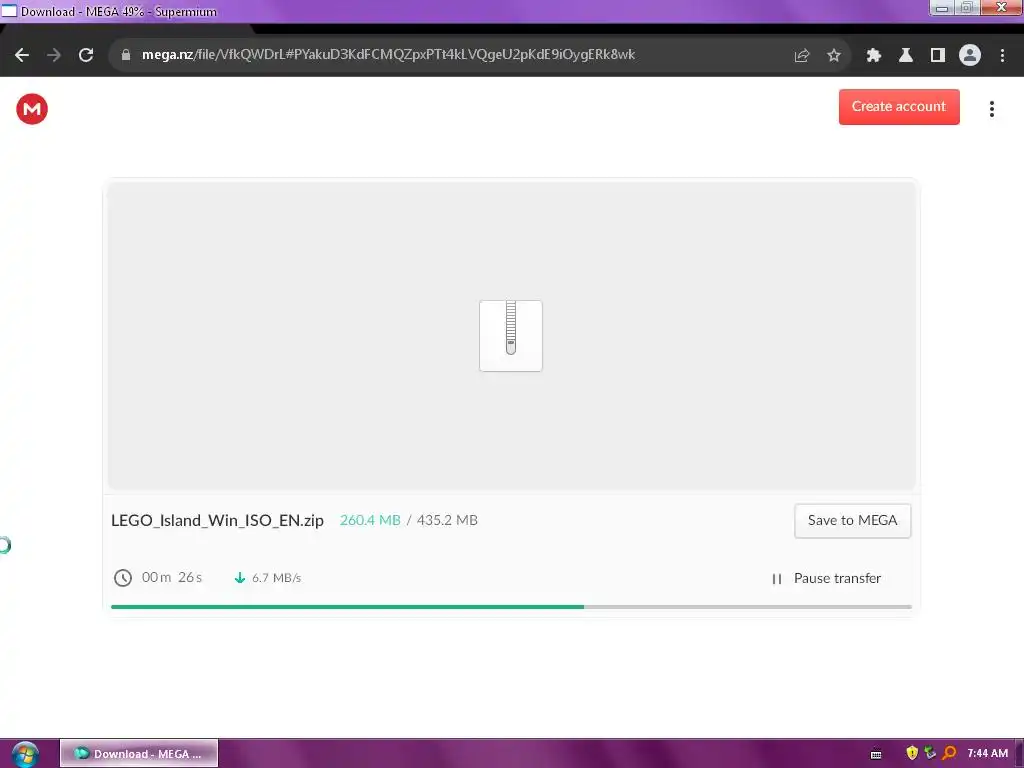The image size is (1024, 768).
Task: Click the 260.4 MB downloaded amount
Action: [x=370, y=520]
